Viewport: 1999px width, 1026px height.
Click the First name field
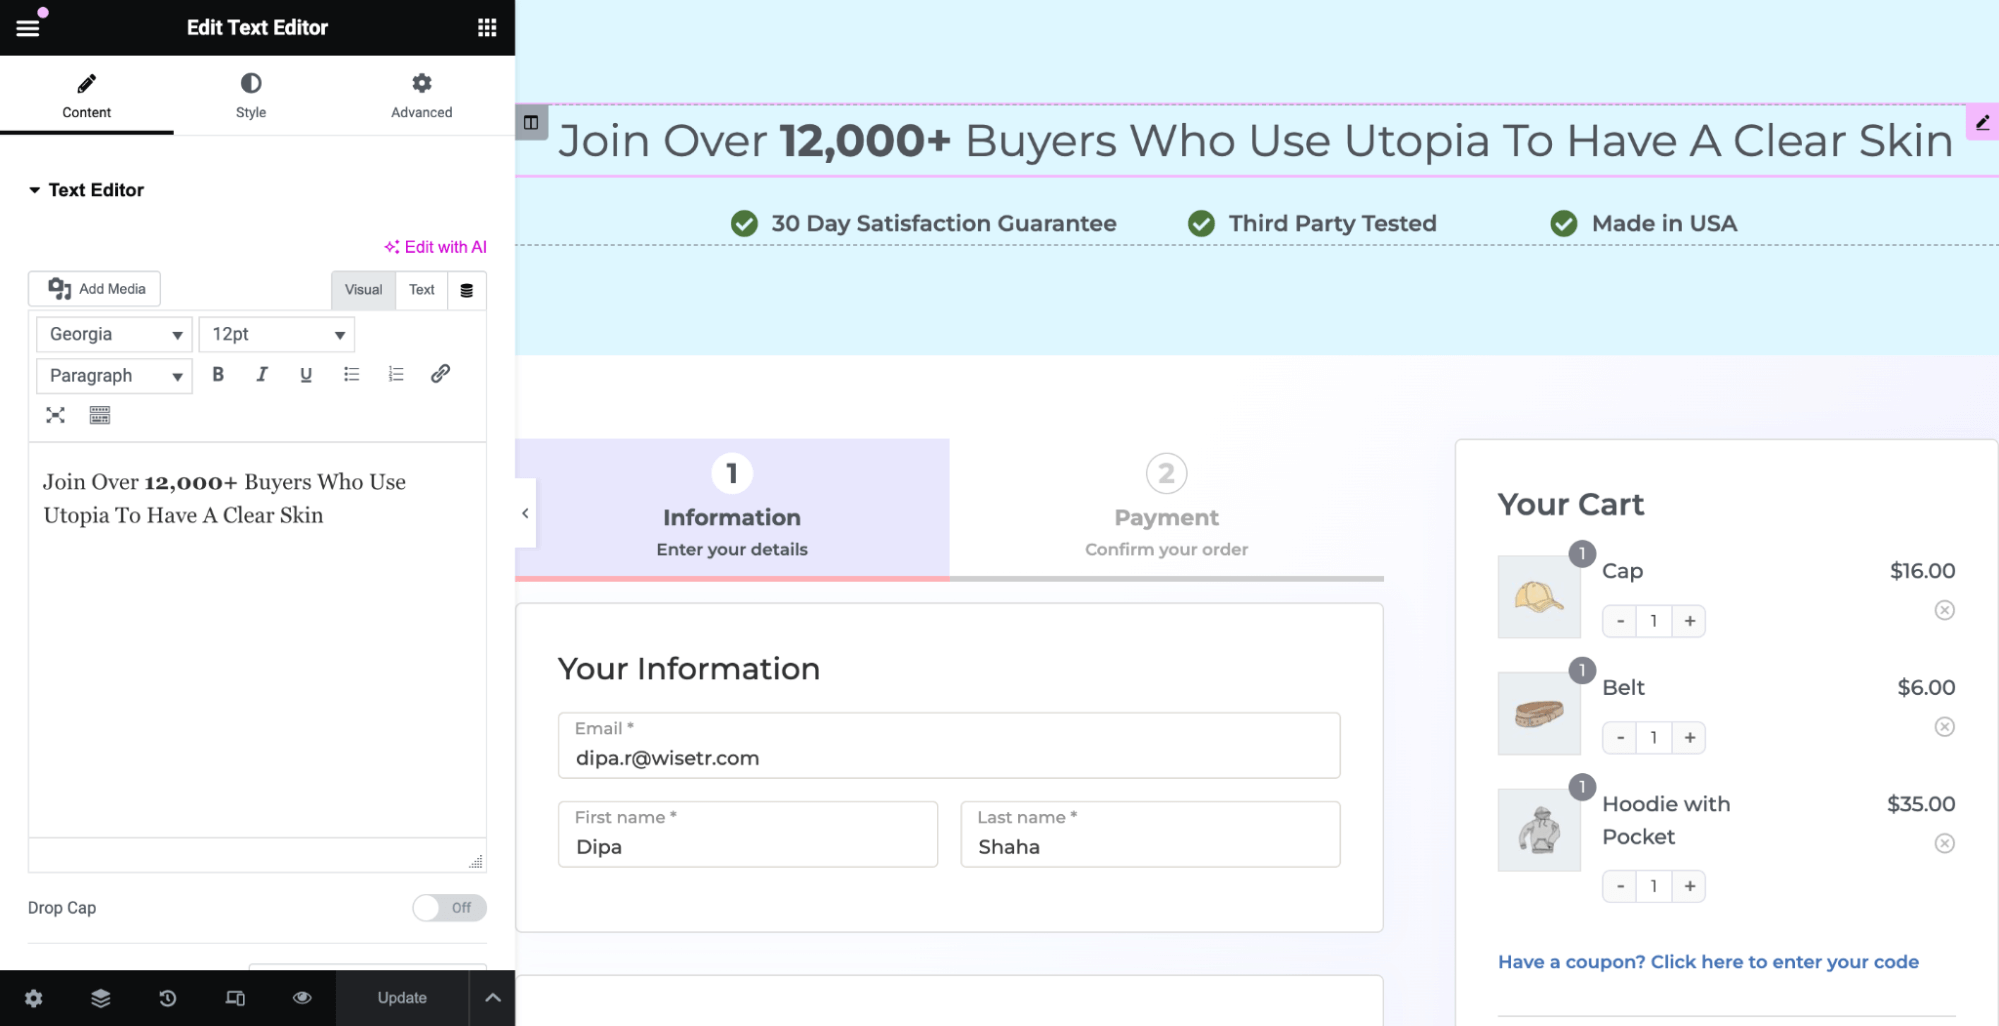tap(748, 834)
